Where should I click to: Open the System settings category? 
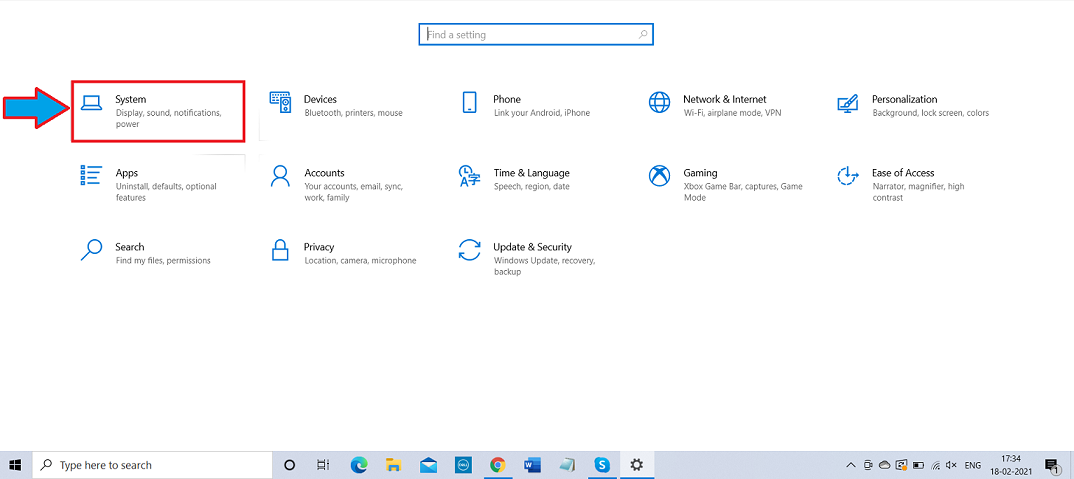130,100
